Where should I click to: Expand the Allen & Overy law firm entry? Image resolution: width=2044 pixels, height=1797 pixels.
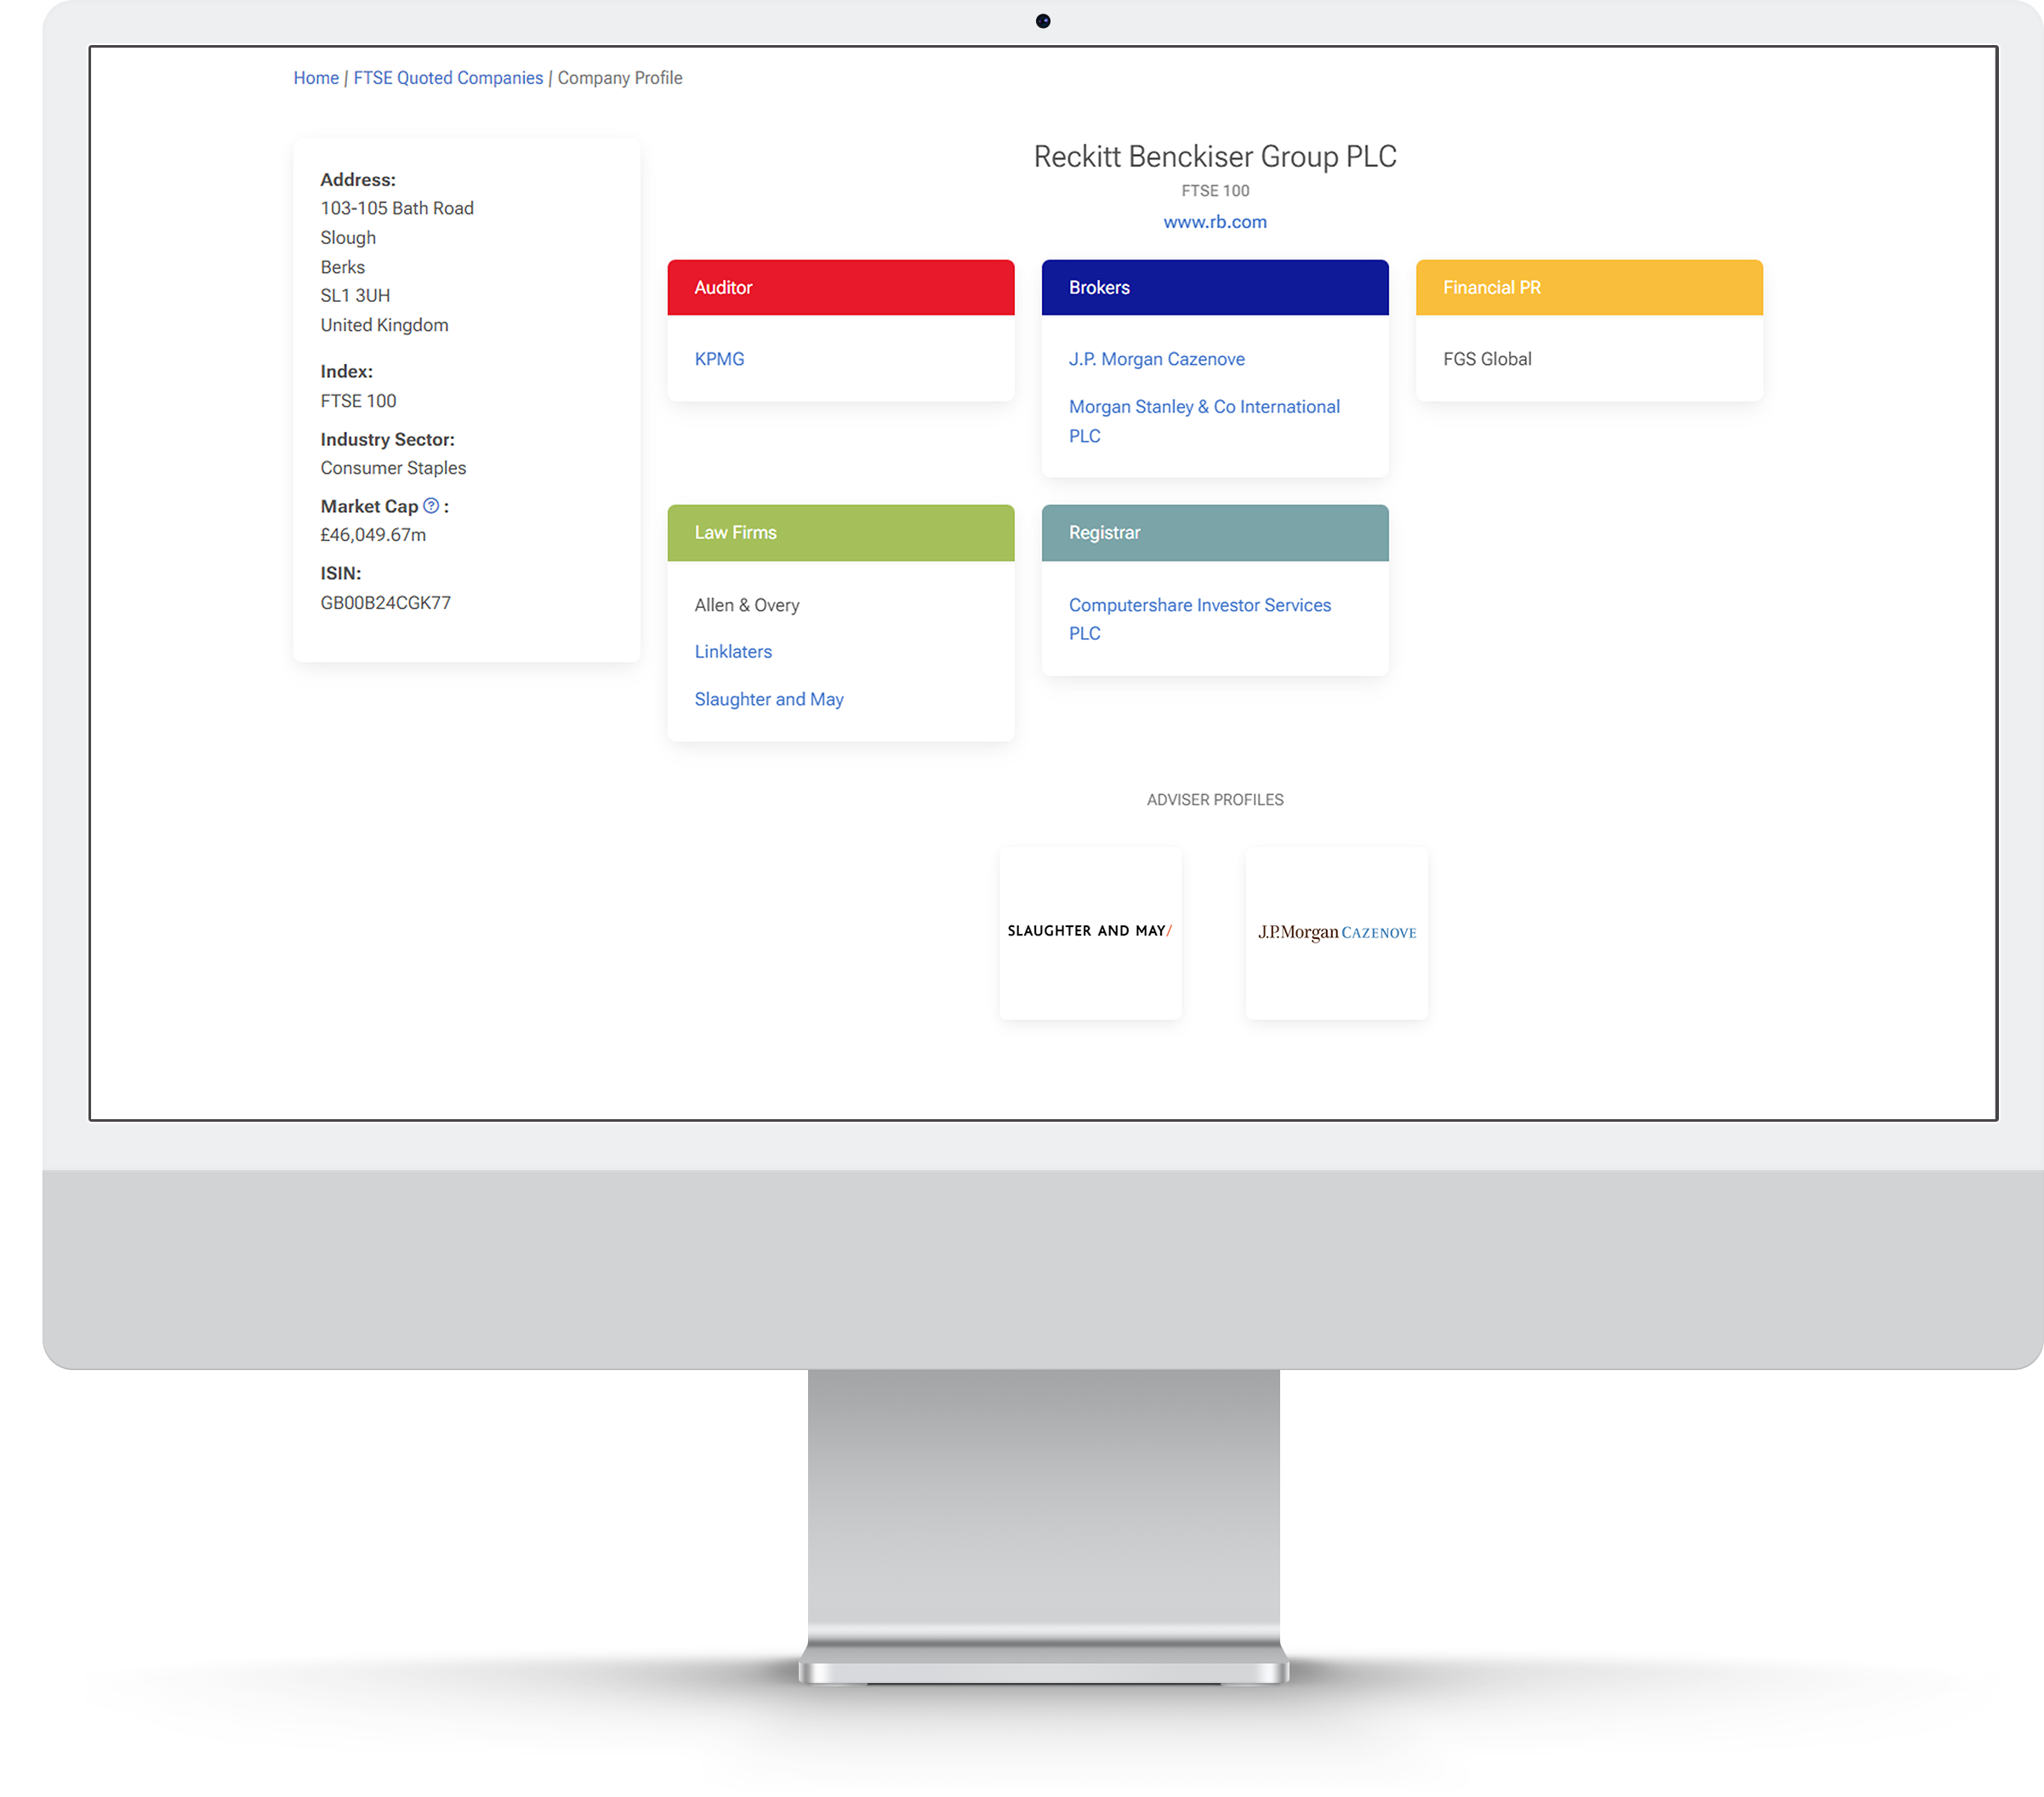point(748,605)
